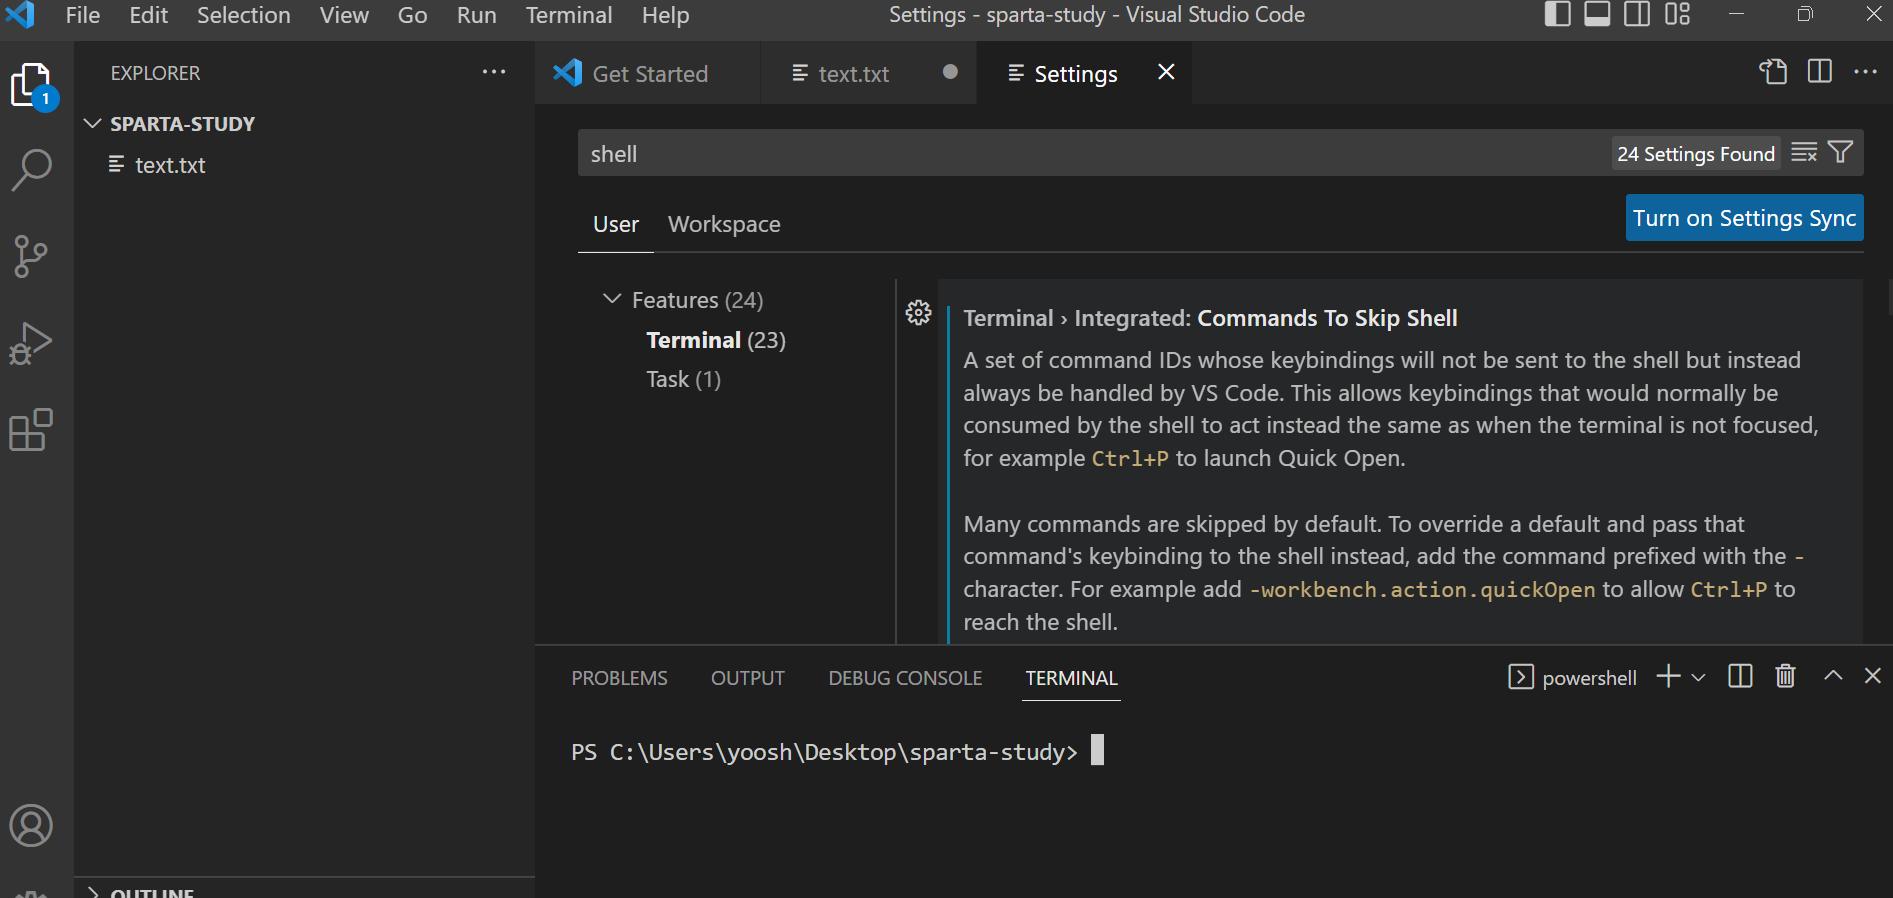This screenshot has height=898, width=1893.
Task: Switch to the Get Started tab
Action: coord(648,73)
